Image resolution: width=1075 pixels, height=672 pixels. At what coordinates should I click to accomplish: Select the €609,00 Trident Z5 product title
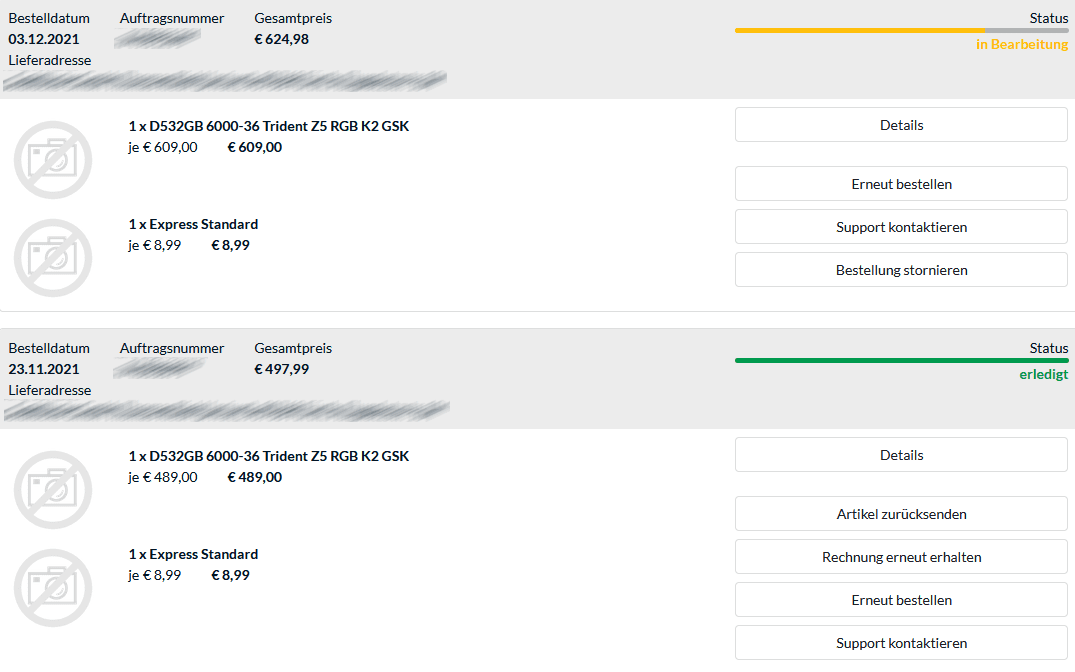269,126
